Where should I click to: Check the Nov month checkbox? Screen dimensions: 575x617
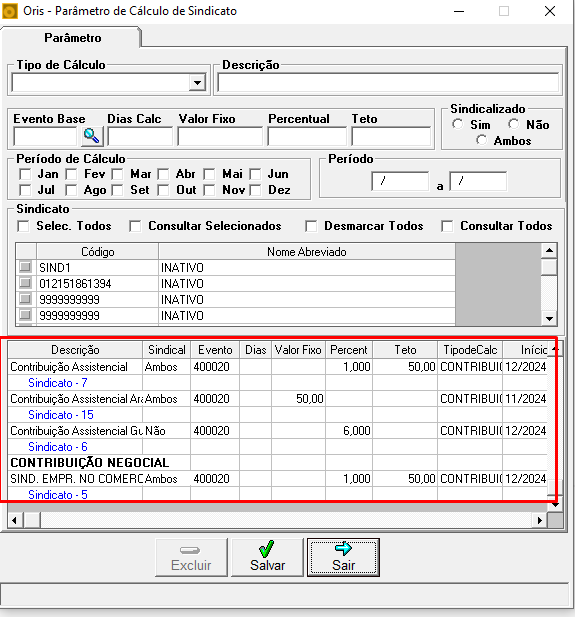pyautogui.click(x=209, y=190)
